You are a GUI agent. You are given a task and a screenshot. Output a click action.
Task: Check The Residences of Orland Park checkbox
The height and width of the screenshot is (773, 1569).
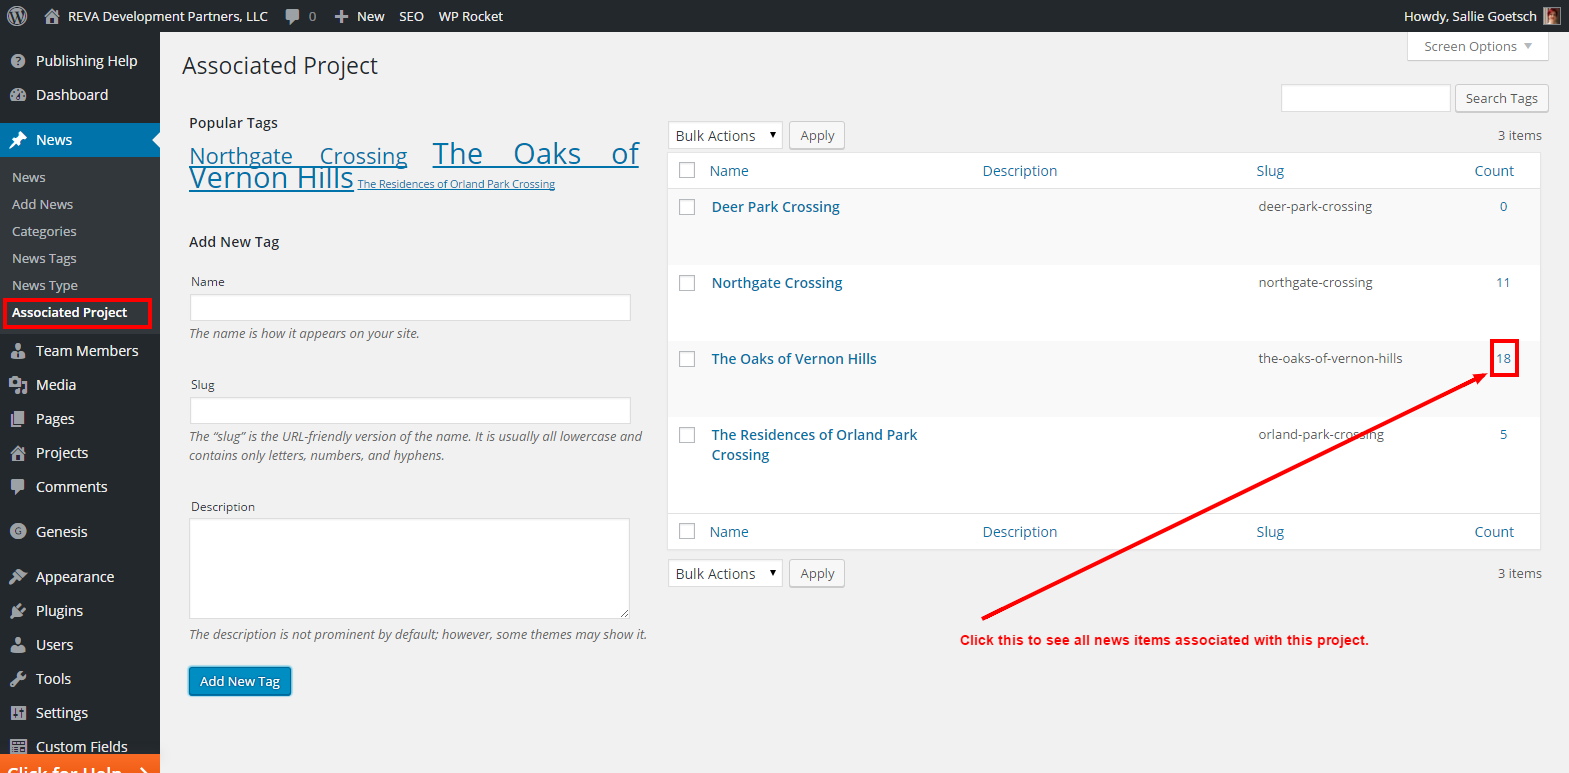coord(687,435)
